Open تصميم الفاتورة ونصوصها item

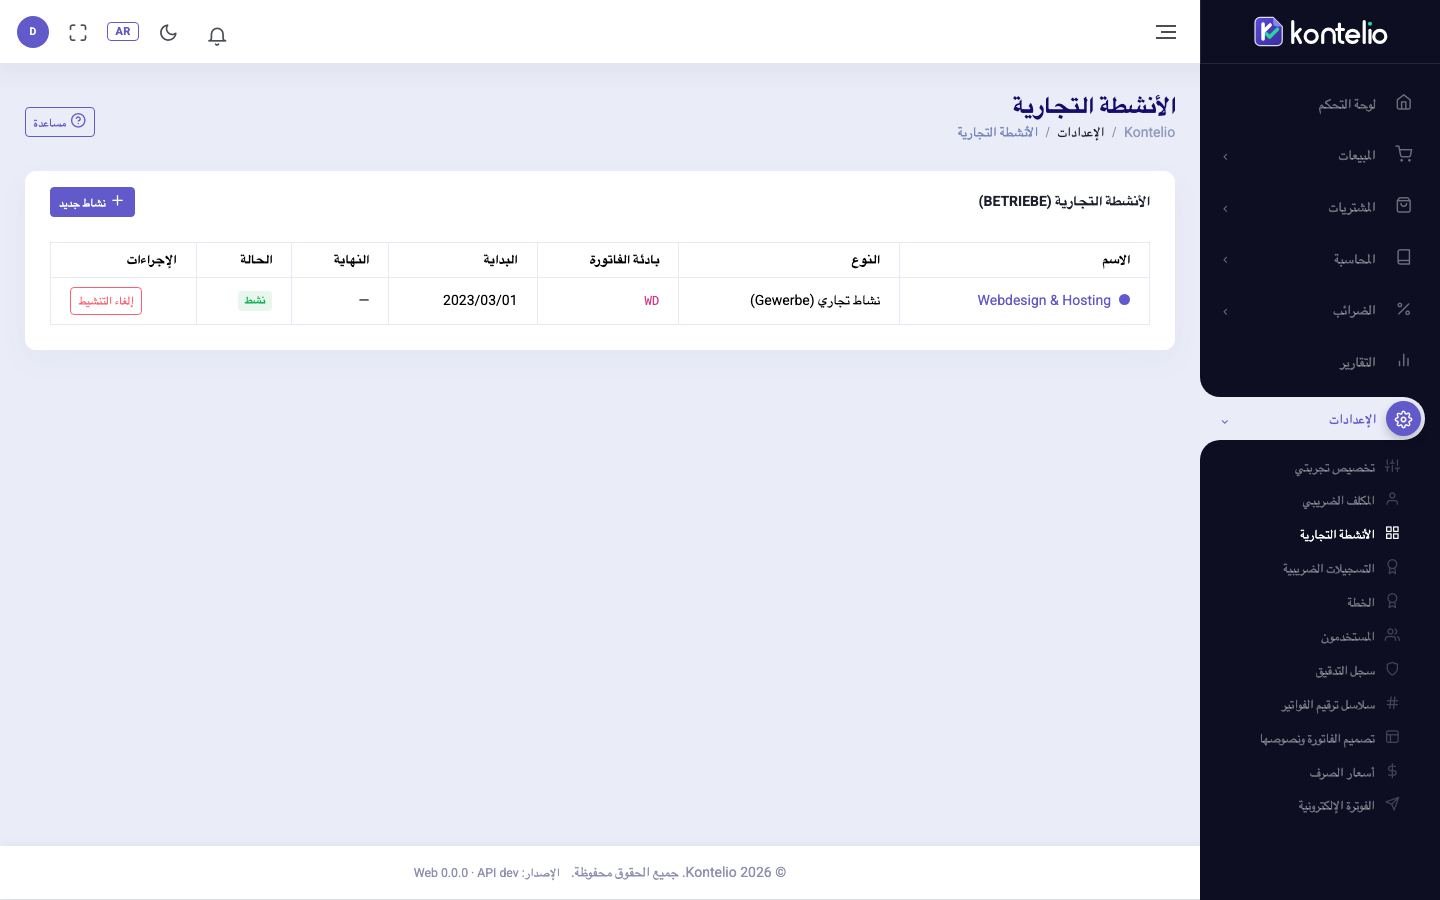click(x=1329, y=738)
